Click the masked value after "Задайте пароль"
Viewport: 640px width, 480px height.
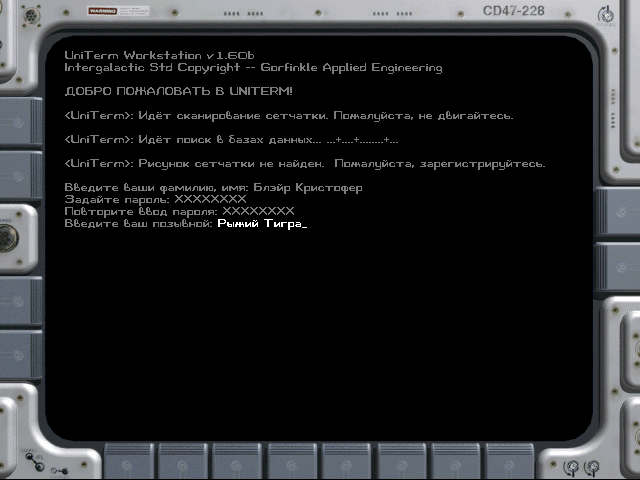coord(210,200)
